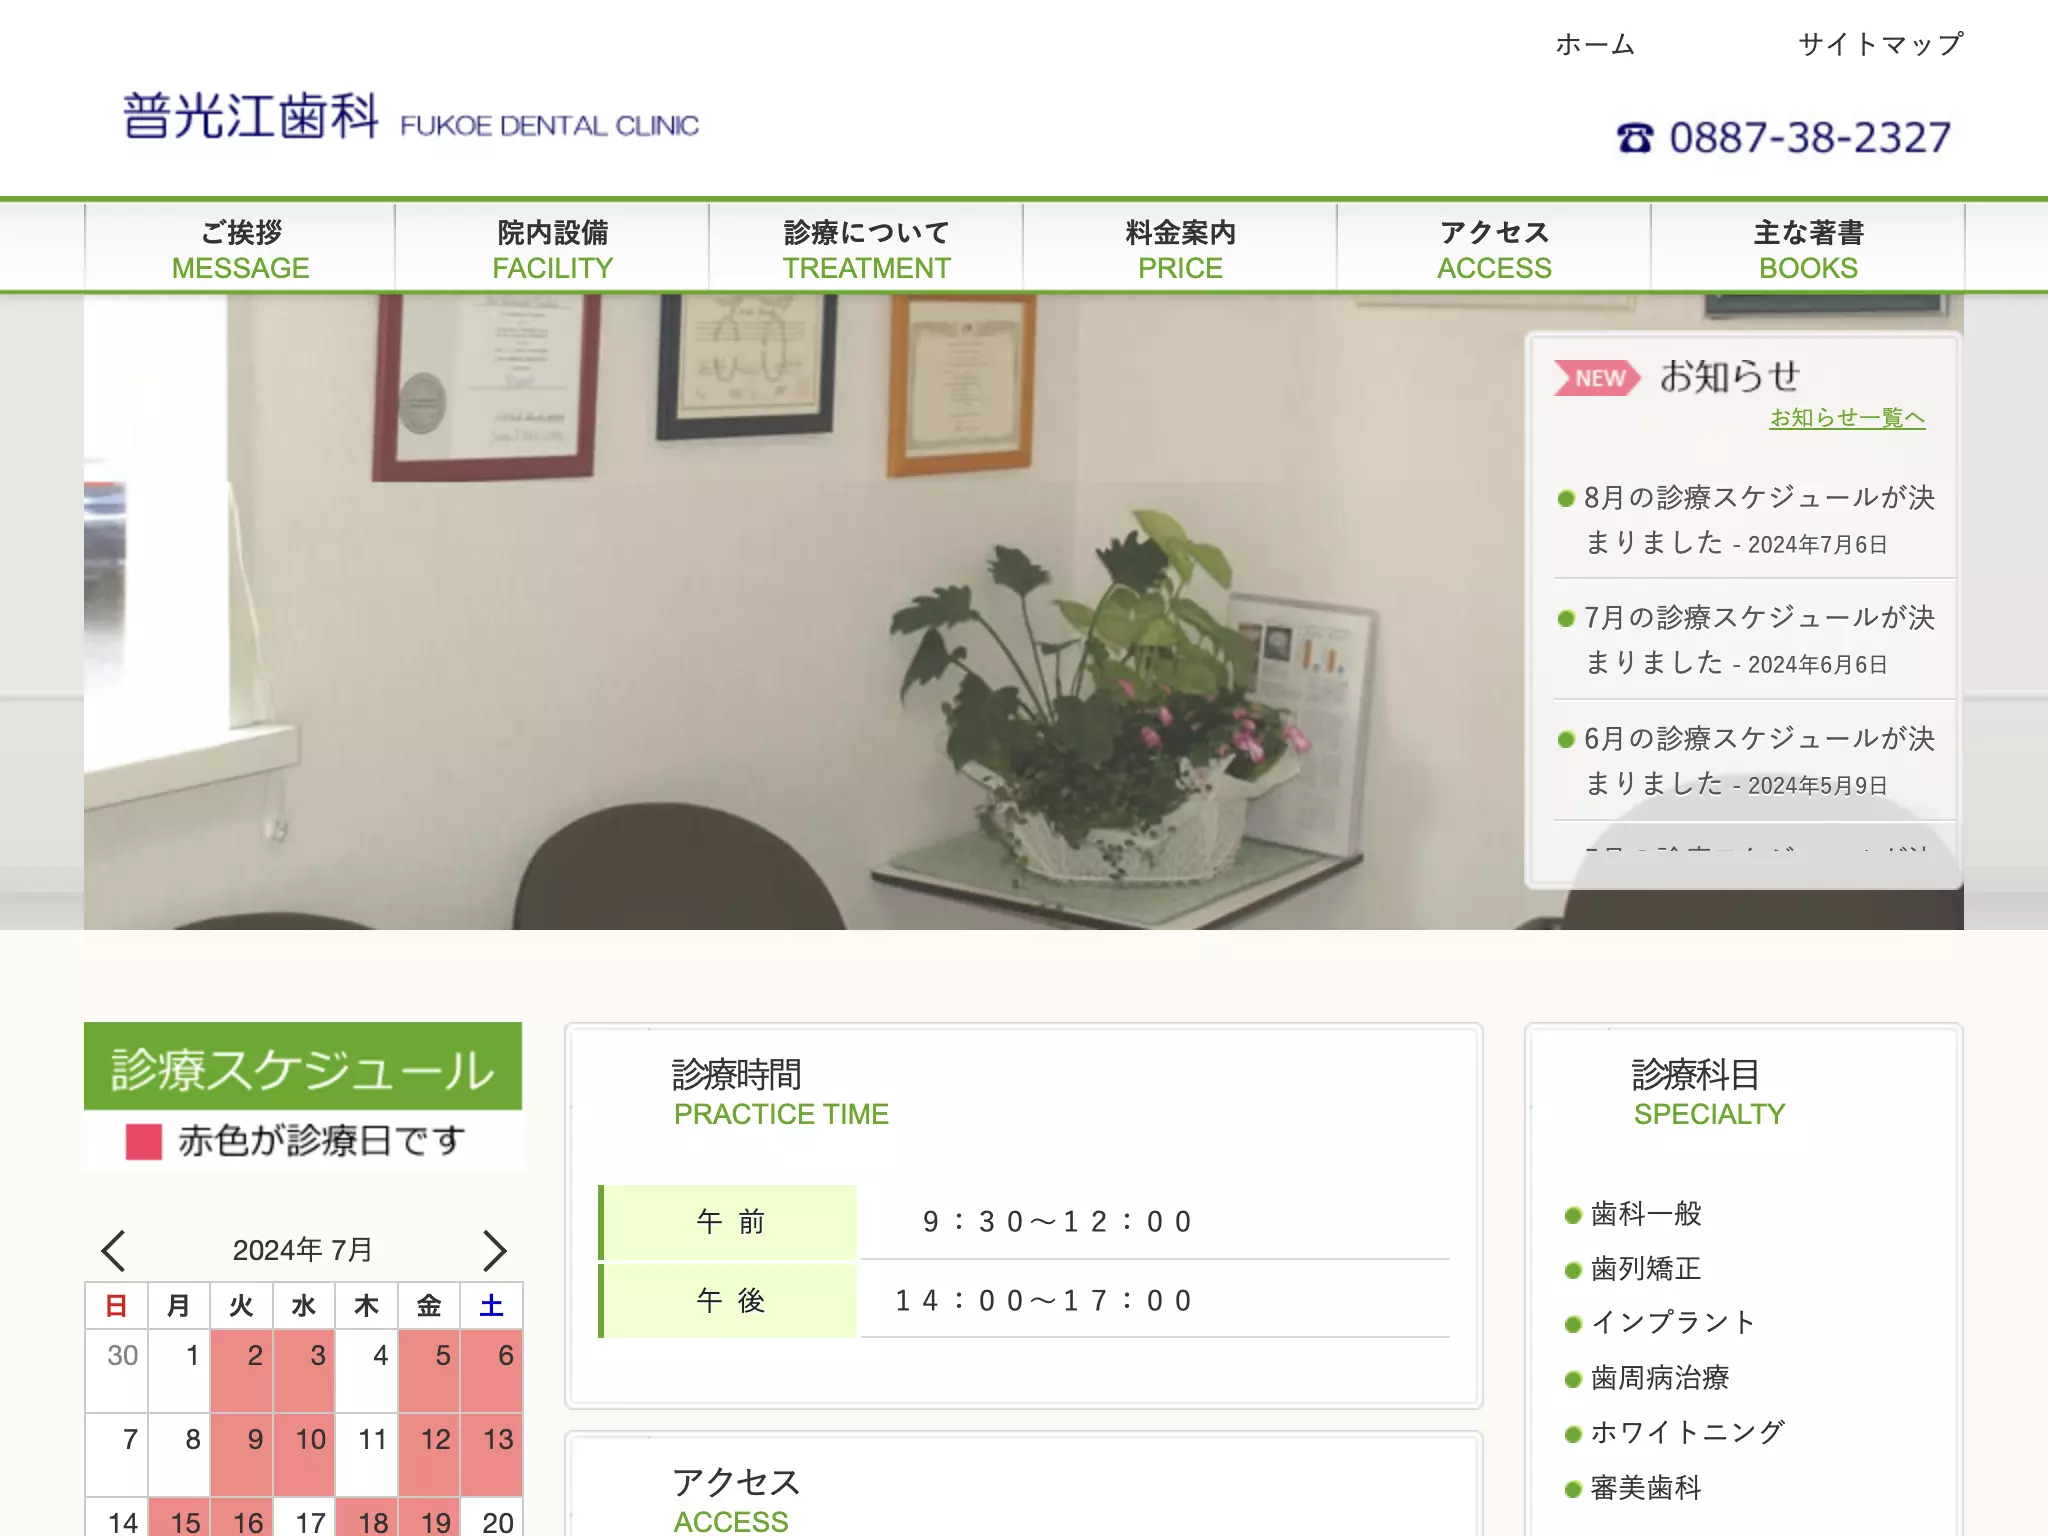Click インプラント specialty item
The height and width of the screenshot is (1536, 2048).
(1672, 1323)
